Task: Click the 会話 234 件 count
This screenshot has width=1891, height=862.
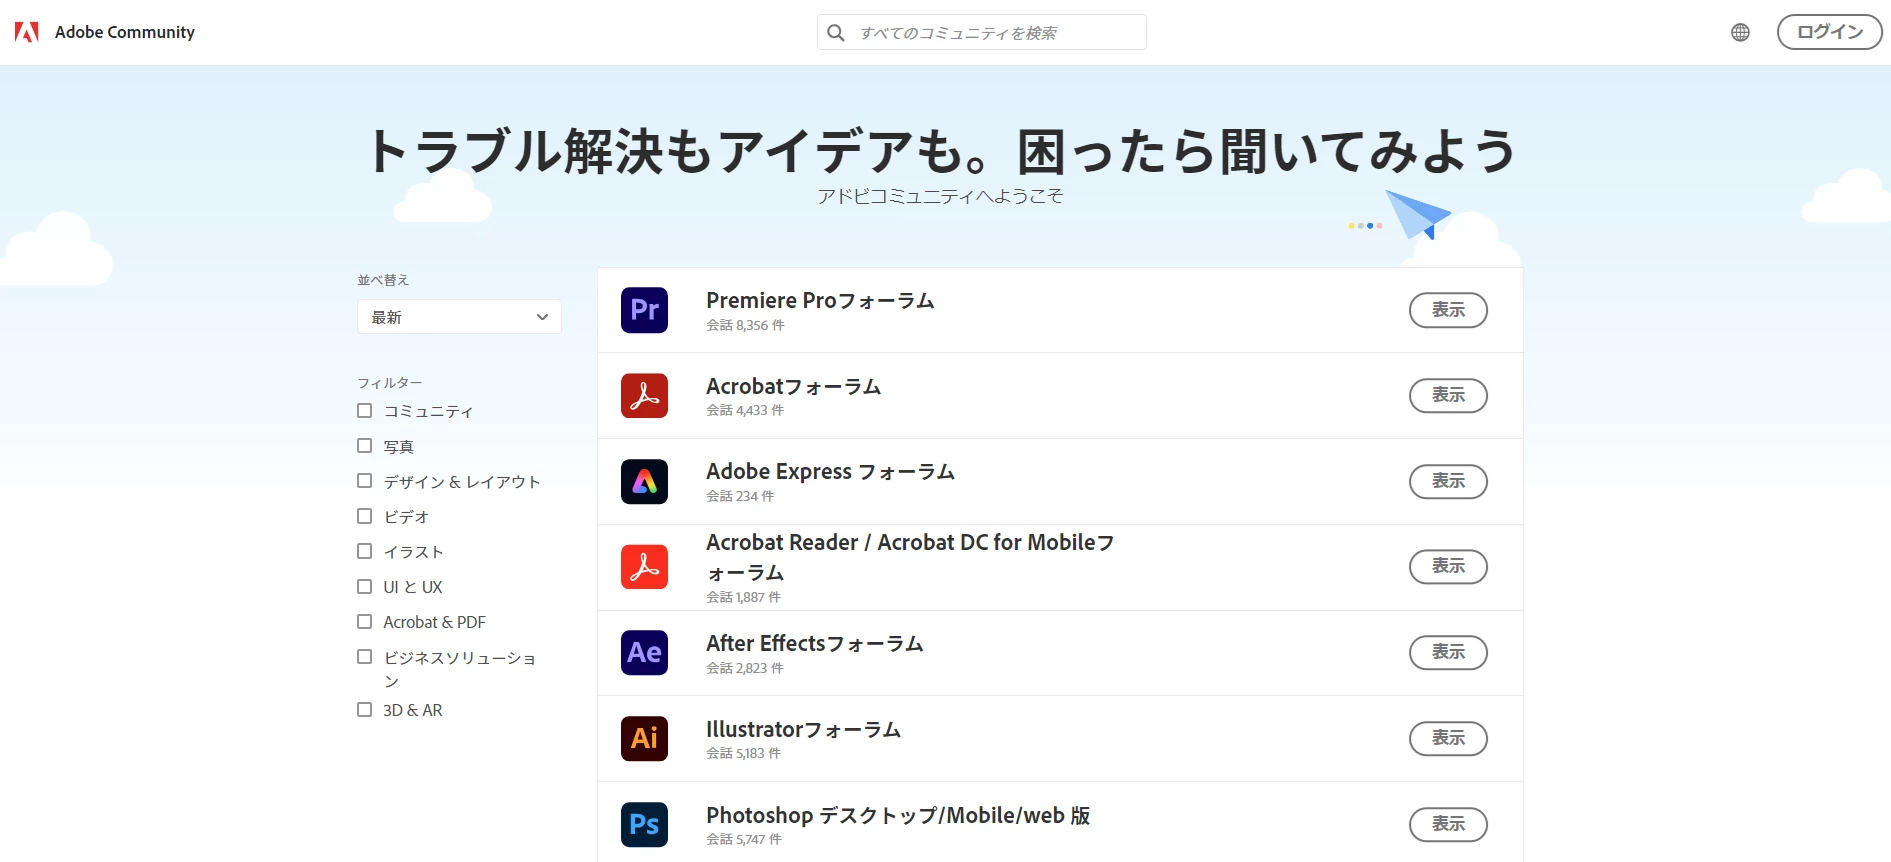Action: [740, 496]
